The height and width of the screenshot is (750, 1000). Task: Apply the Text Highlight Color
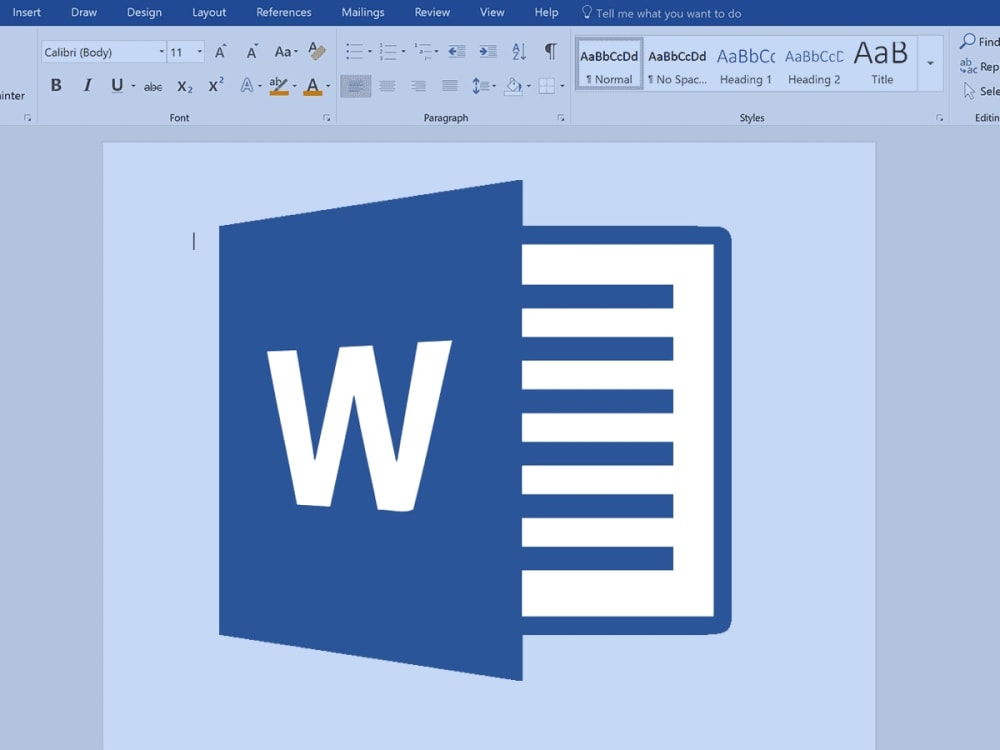tap(278, 86)
